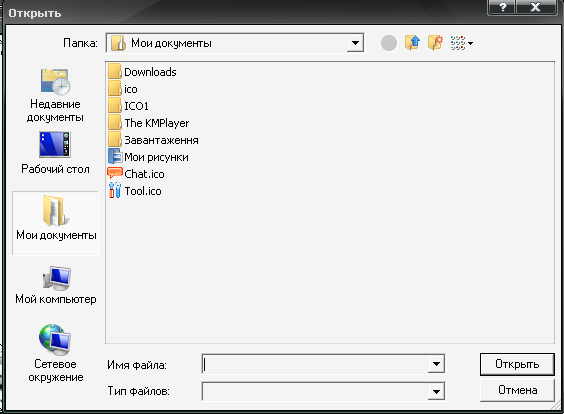Select the ICO1 folder icon
This screenshot has width=564, height=414.
click(115, 105)
